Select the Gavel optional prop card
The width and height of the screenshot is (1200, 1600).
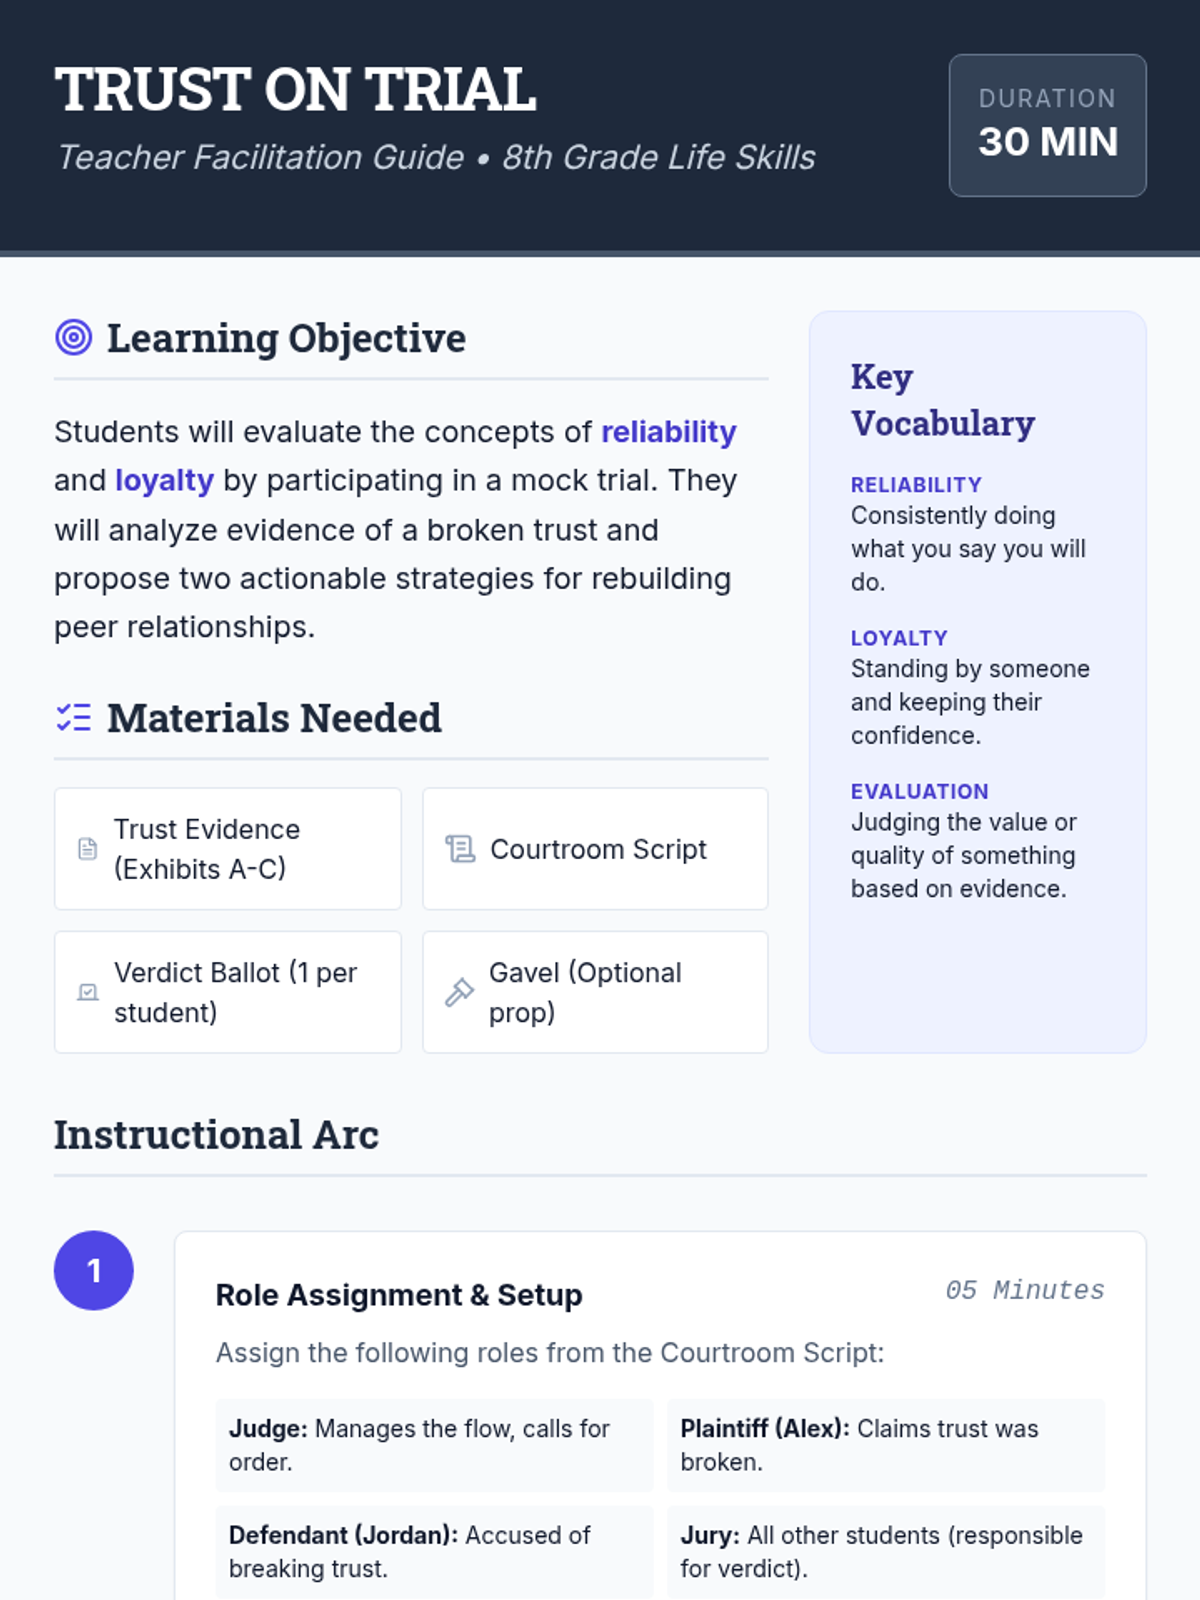[x=595, y=992]
